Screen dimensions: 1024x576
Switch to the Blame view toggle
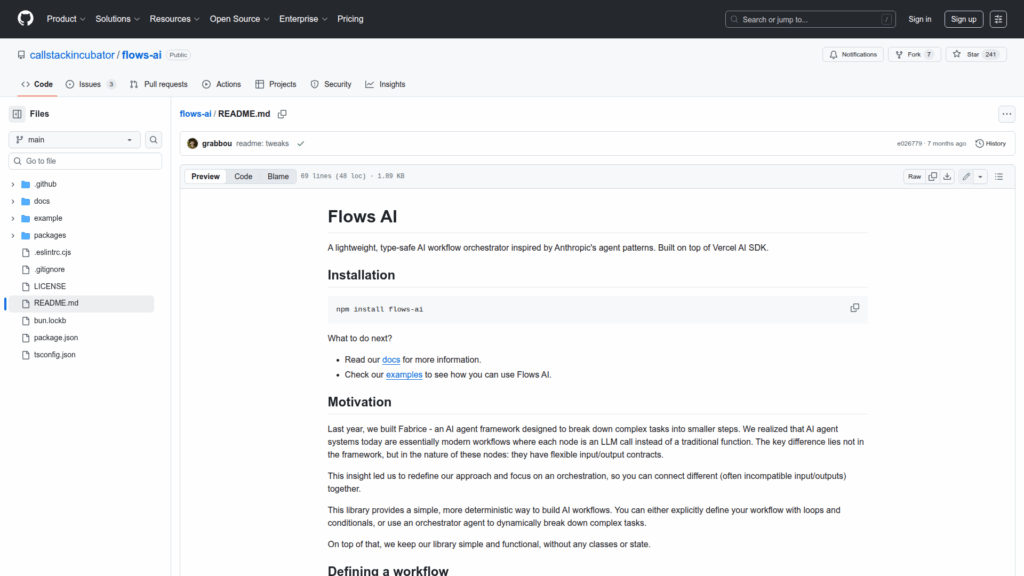pyautogui.click(x=278, y=176)
